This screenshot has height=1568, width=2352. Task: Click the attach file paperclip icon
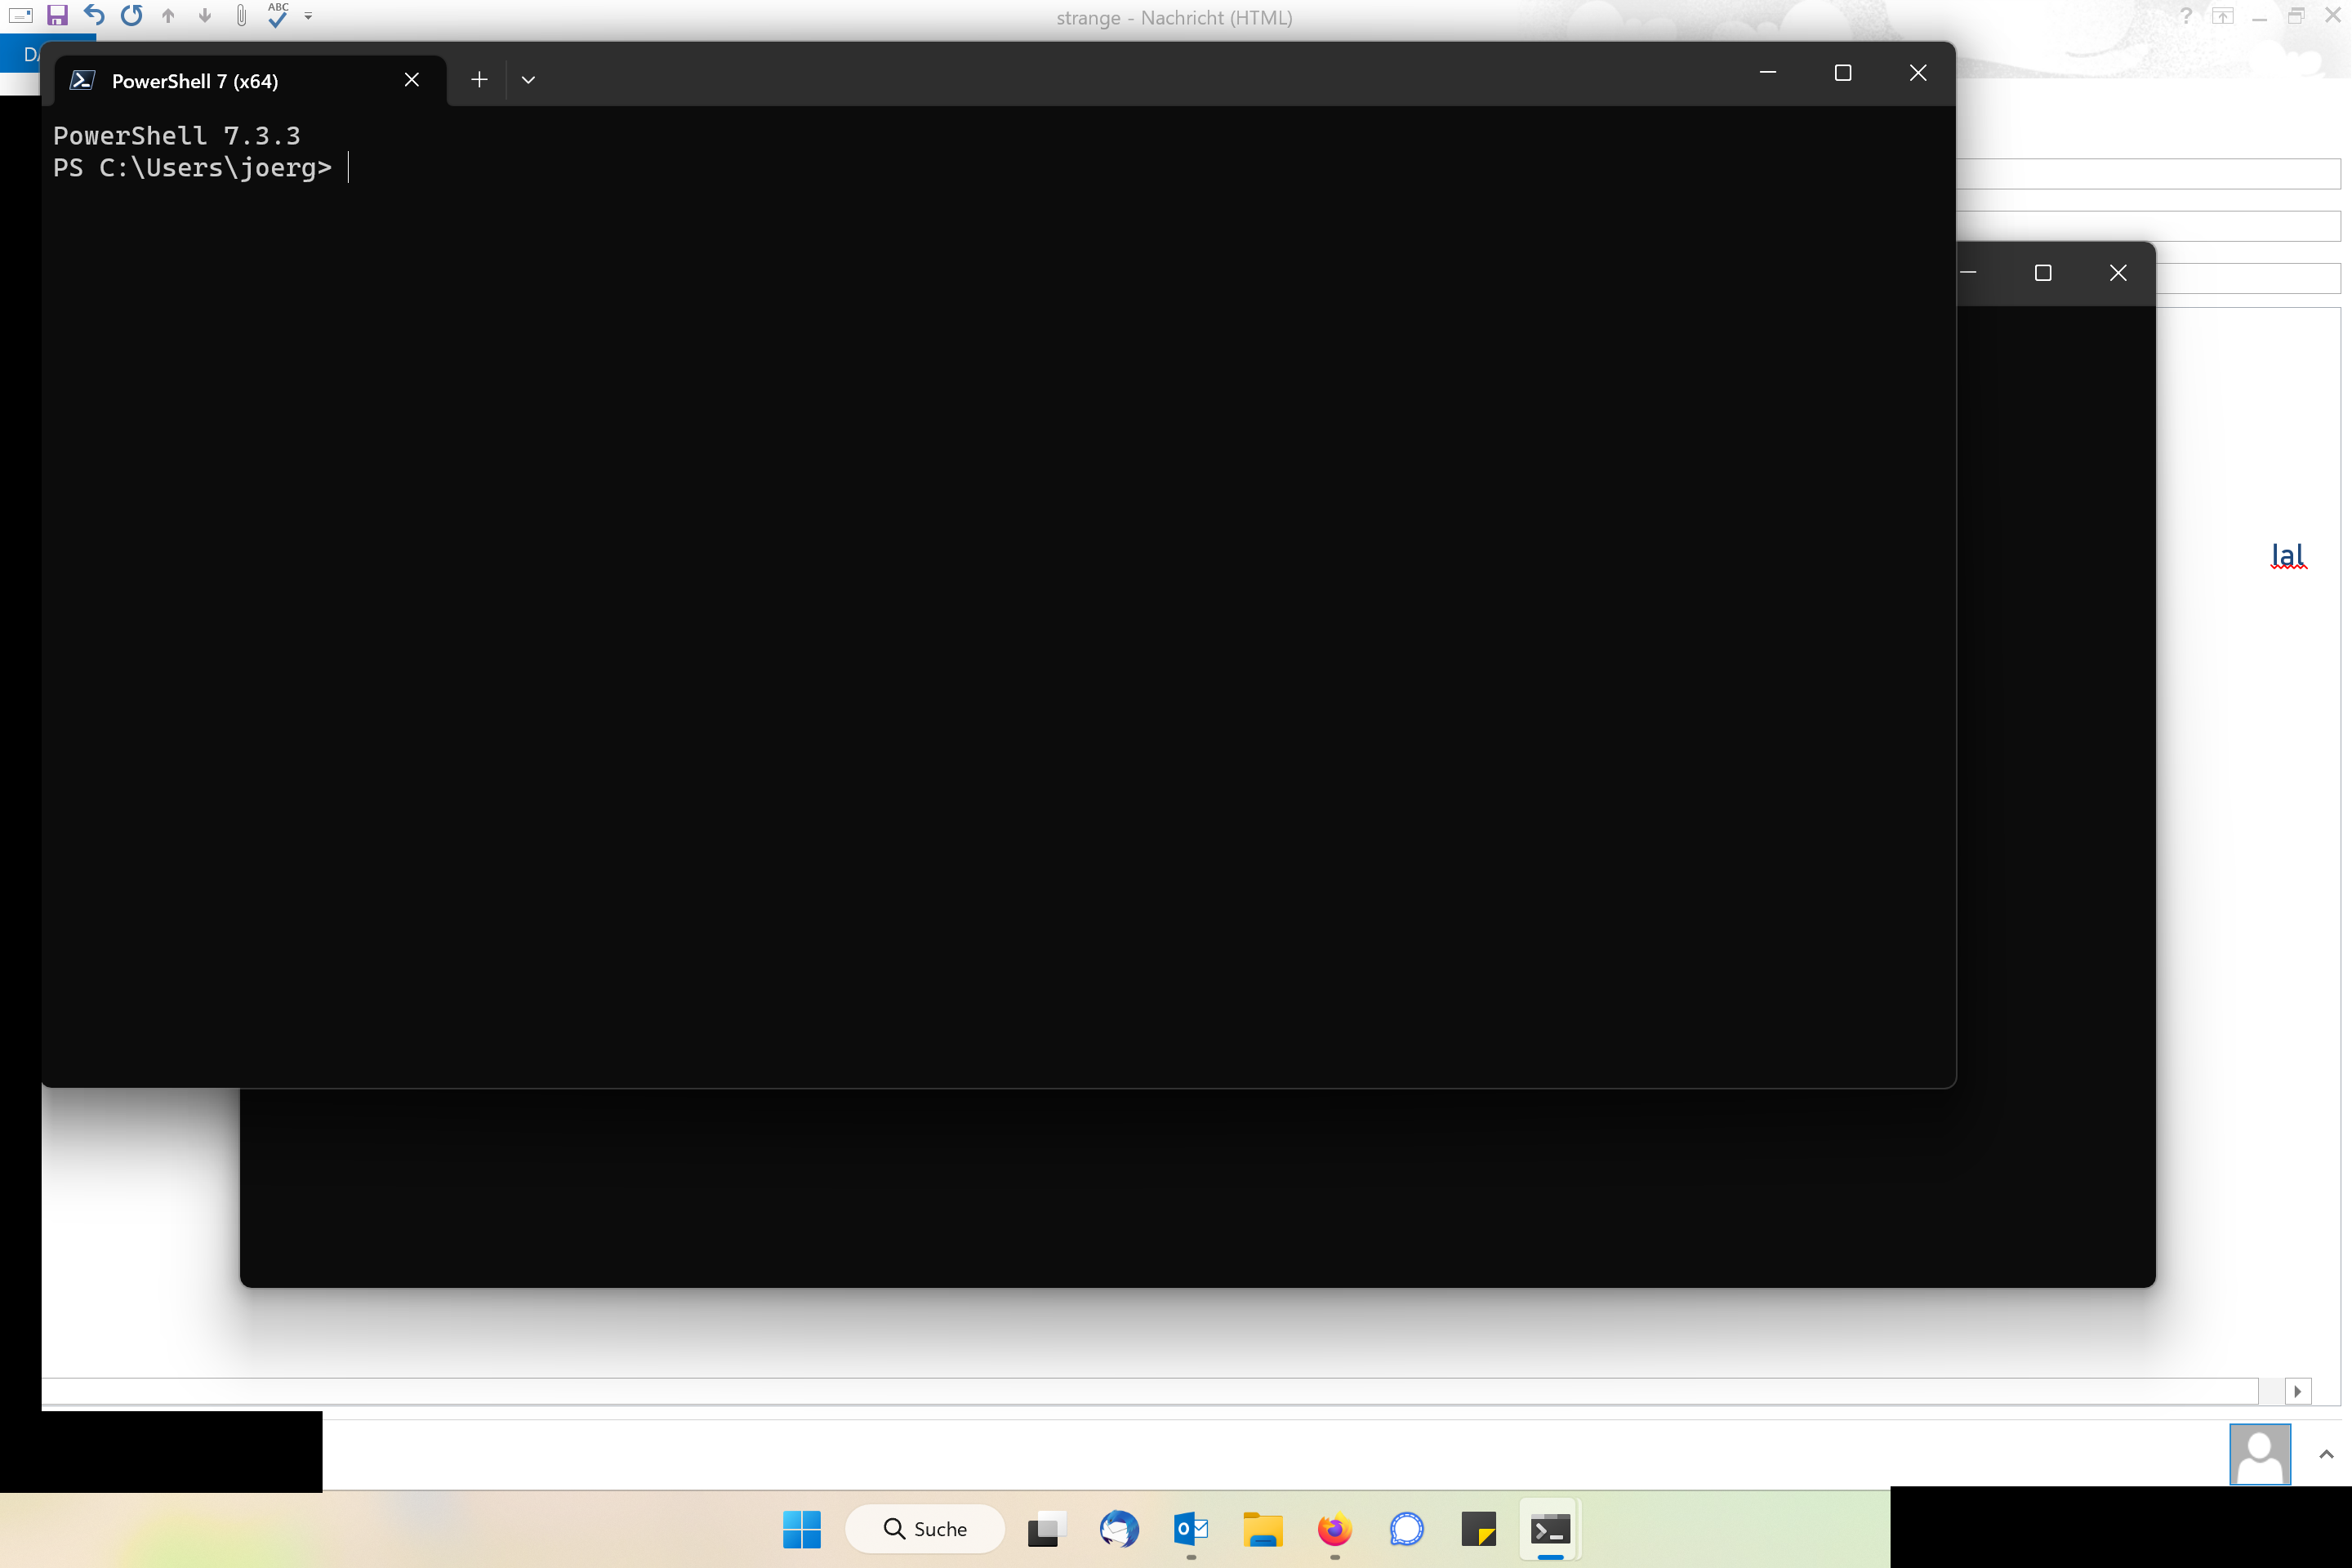pos(241,16)
